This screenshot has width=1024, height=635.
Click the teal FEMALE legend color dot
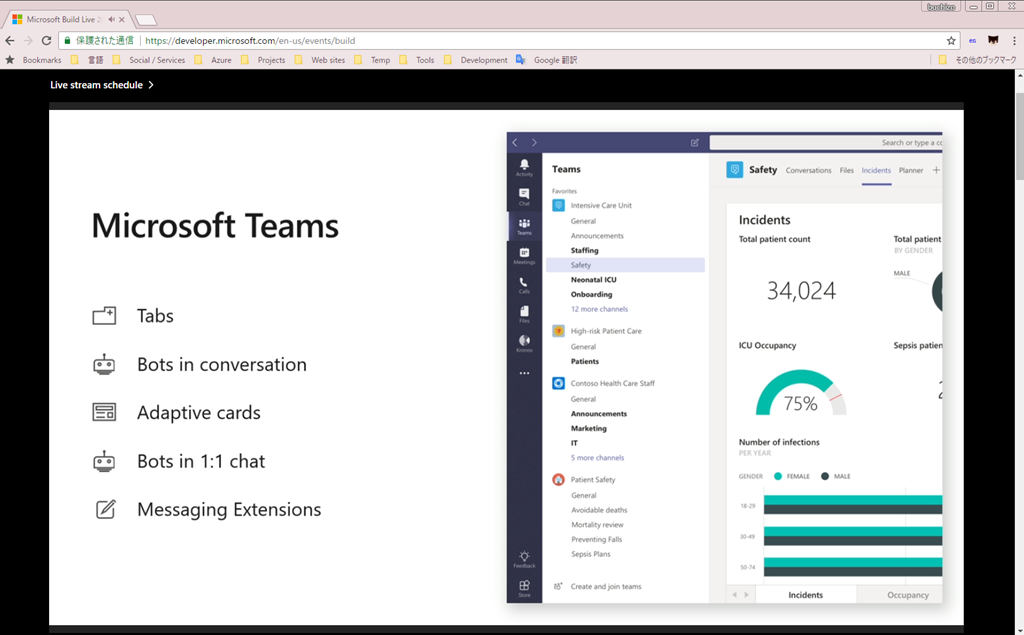[777, 476]
